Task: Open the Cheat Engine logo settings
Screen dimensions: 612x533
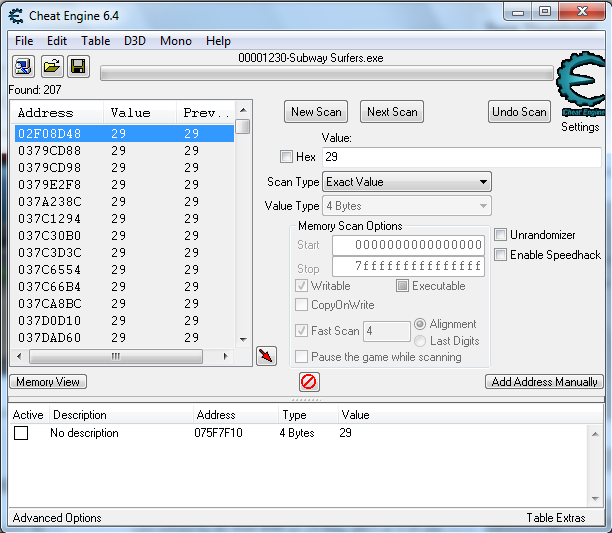Action: point(581,83)
